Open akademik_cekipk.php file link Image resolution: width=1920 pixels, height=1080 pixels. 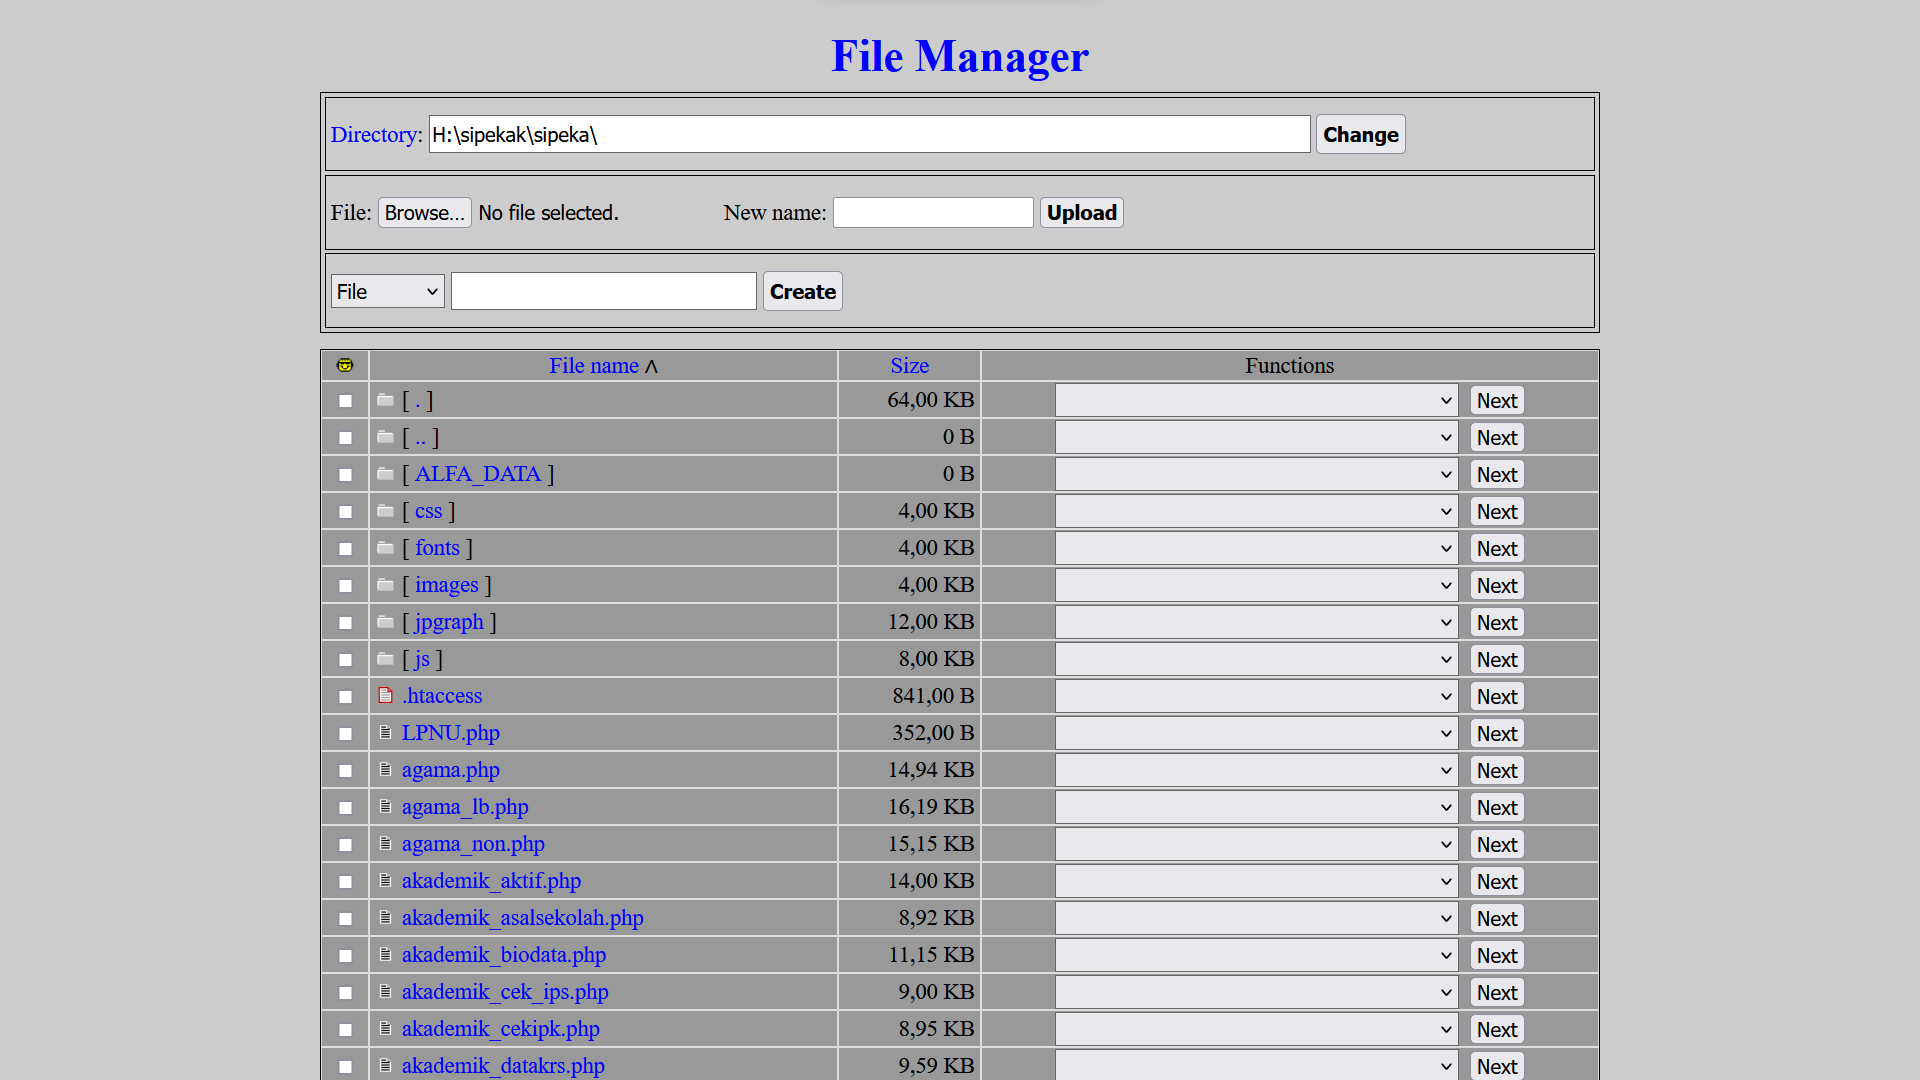pyautogui.click(x=500, y=1029)
